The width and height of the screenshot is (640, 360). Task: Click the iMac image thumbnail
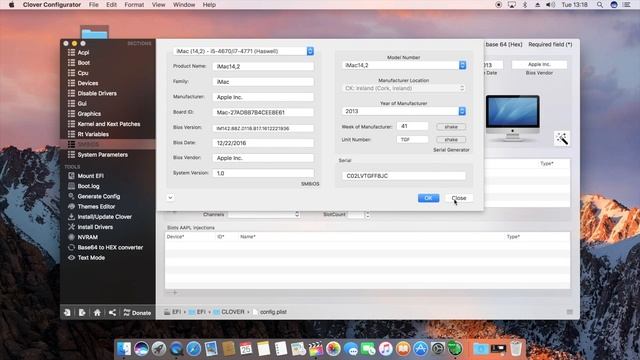click(513, 118)
